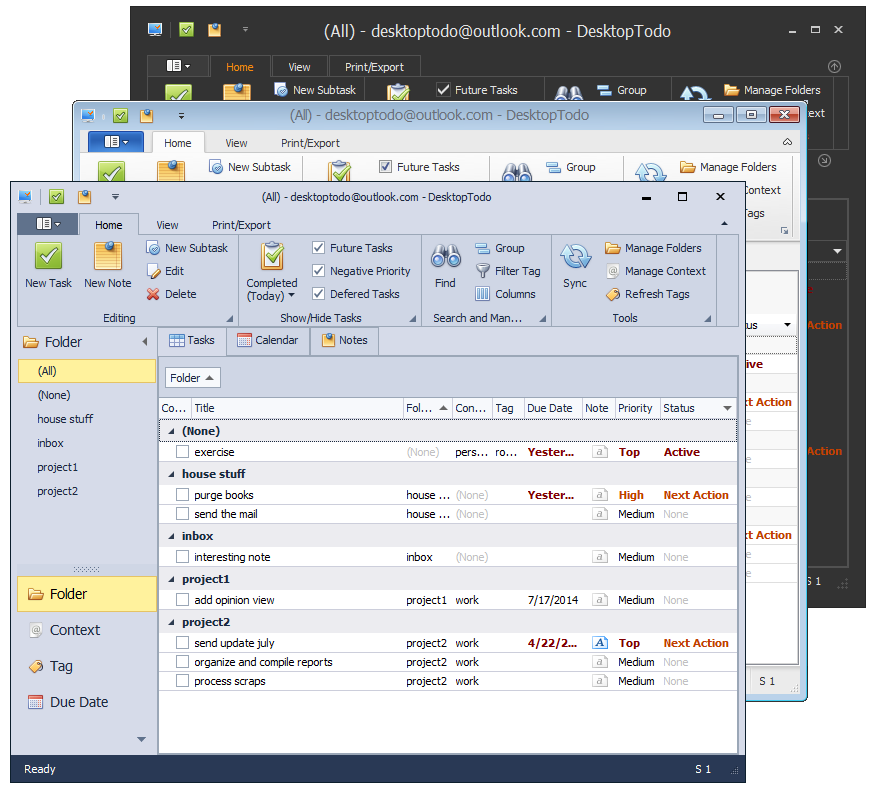Click Group in the dark back window

point(622,90)
